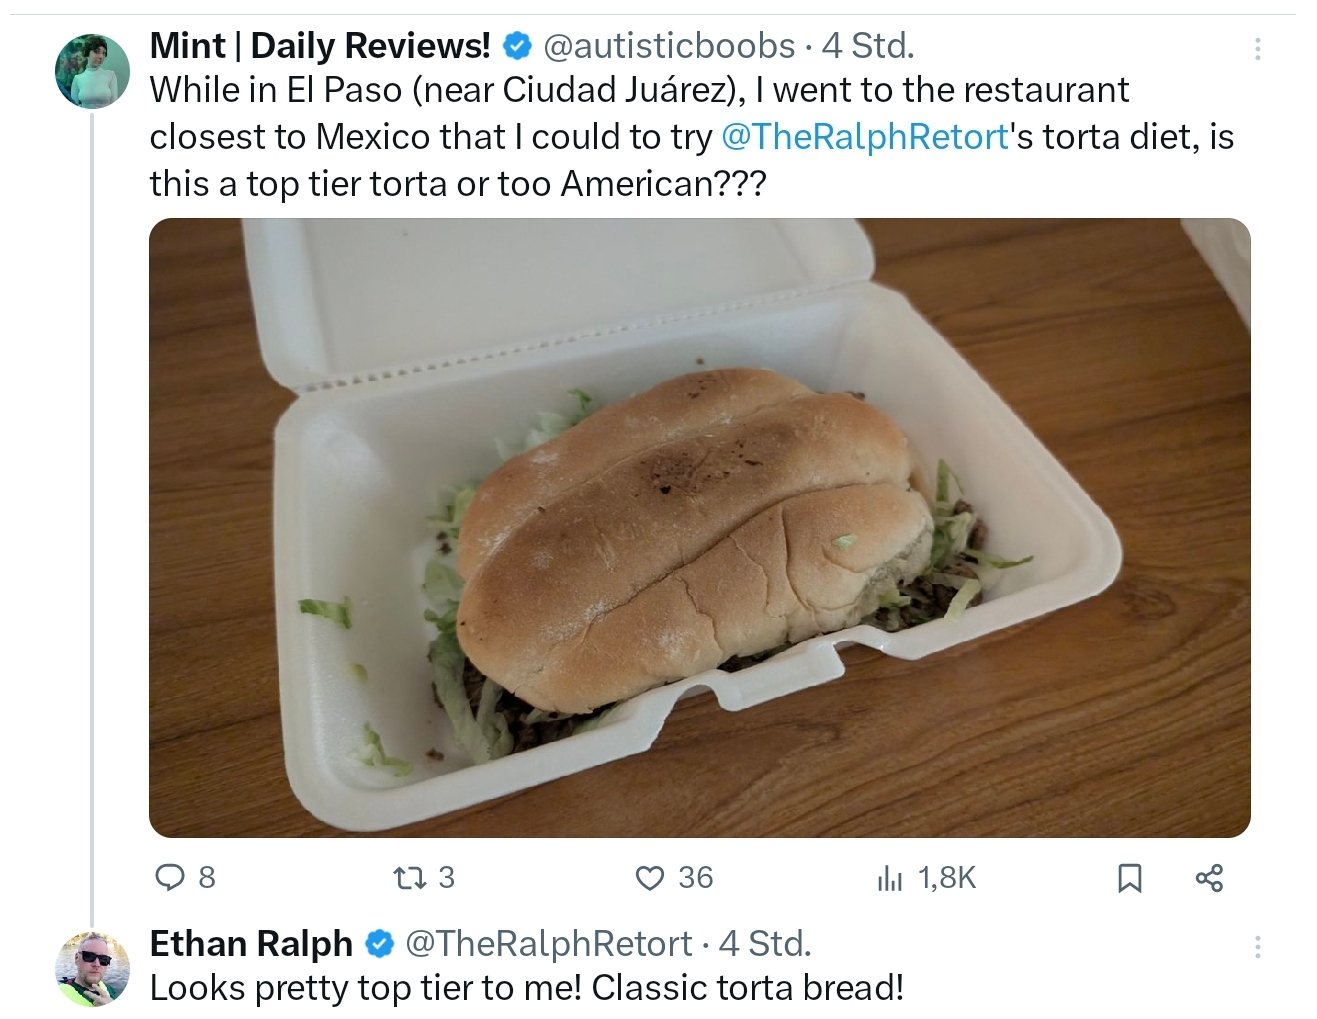This screenshot has width=1317, height=1019.
Task: Enlarge the torta photo
Action: (700, 528)
